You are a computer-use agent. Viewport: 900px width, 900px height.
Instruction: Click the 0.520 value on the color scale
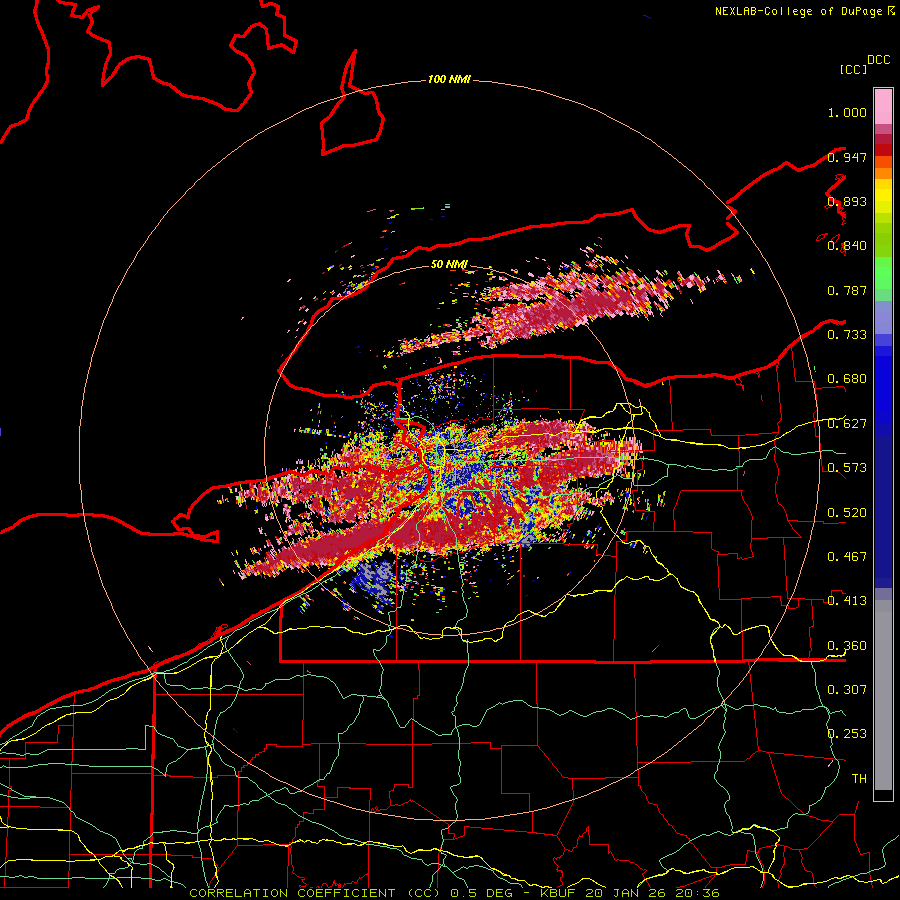[x=847, y=513]
